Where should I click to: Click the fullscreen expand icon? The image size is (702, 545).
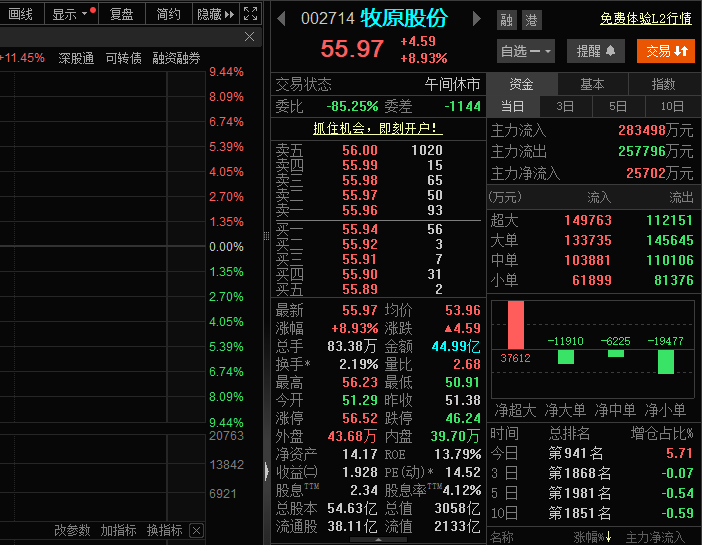point(250,13)
